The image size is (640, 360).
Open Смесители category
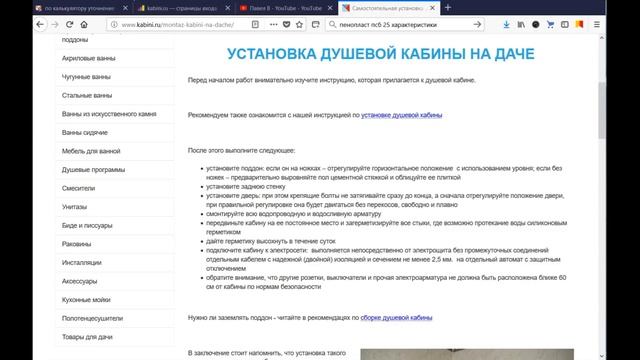pos(78,188)
